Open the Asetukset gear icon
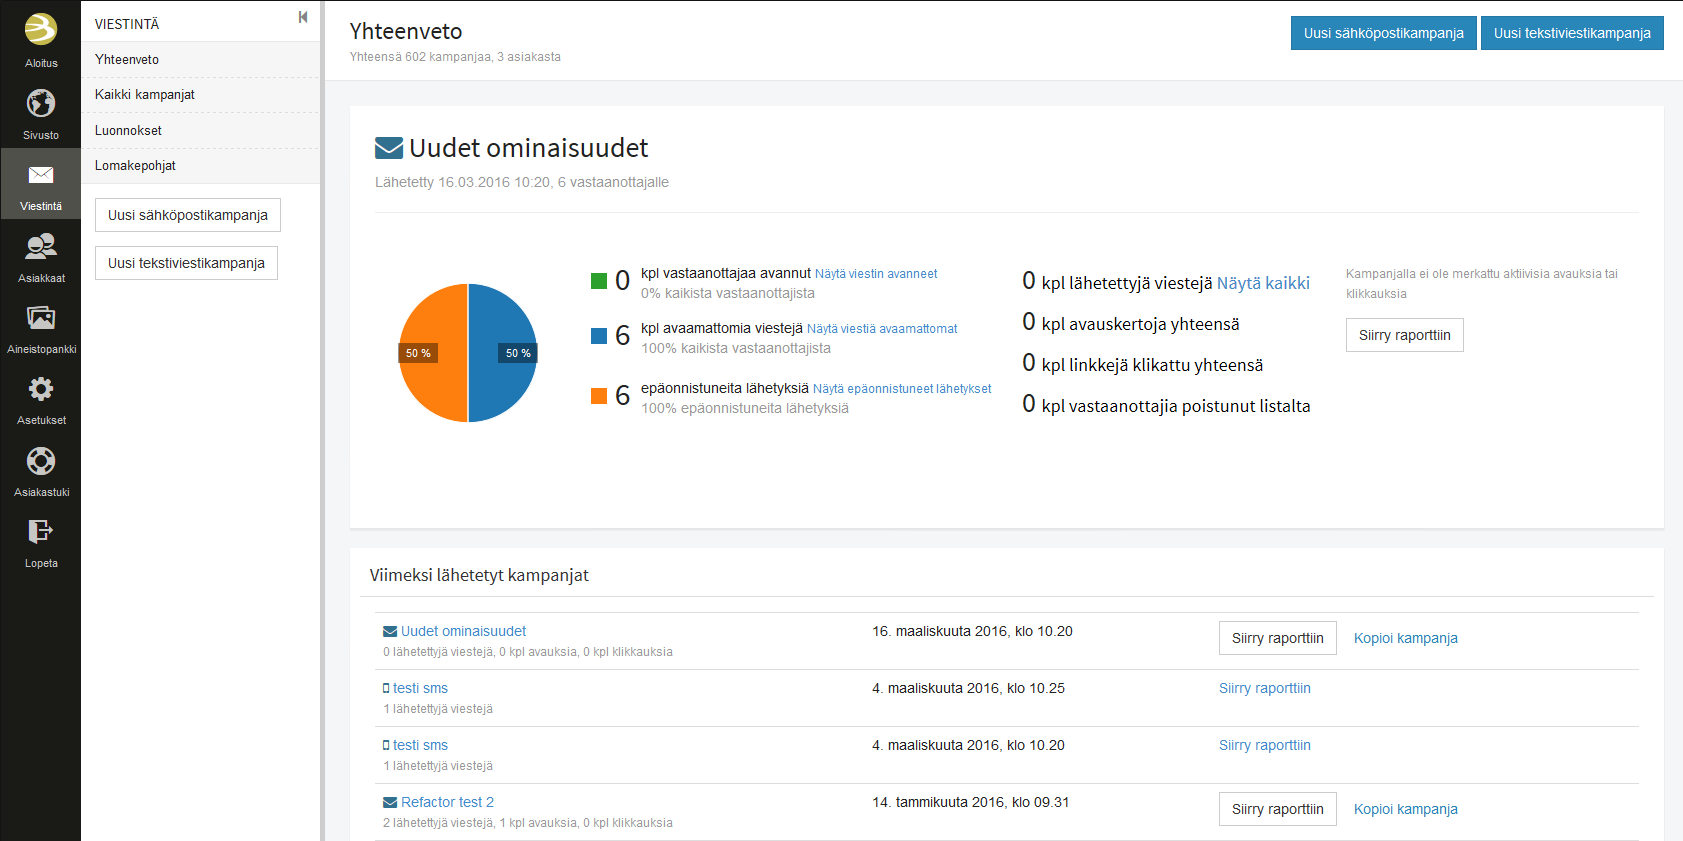The width and height of the screenshot is (1683, 841). [x=41, y=390]
